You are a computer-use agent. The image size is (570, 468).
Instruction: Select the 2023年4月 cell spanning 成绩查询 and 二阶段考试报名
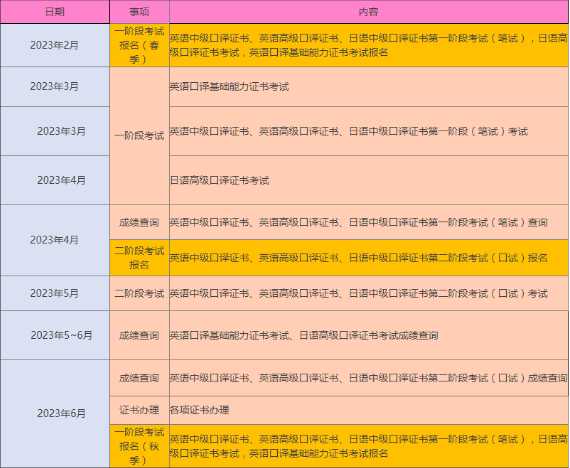click(x=55, y=240)
